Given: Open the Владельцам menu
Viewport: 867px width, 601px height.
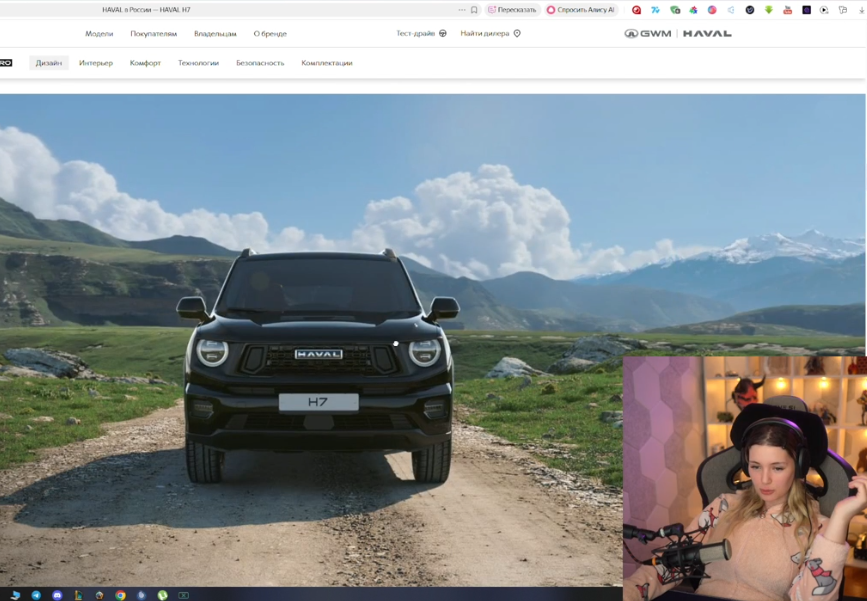Looking at the screenshot, I should (x=215, y=34).
